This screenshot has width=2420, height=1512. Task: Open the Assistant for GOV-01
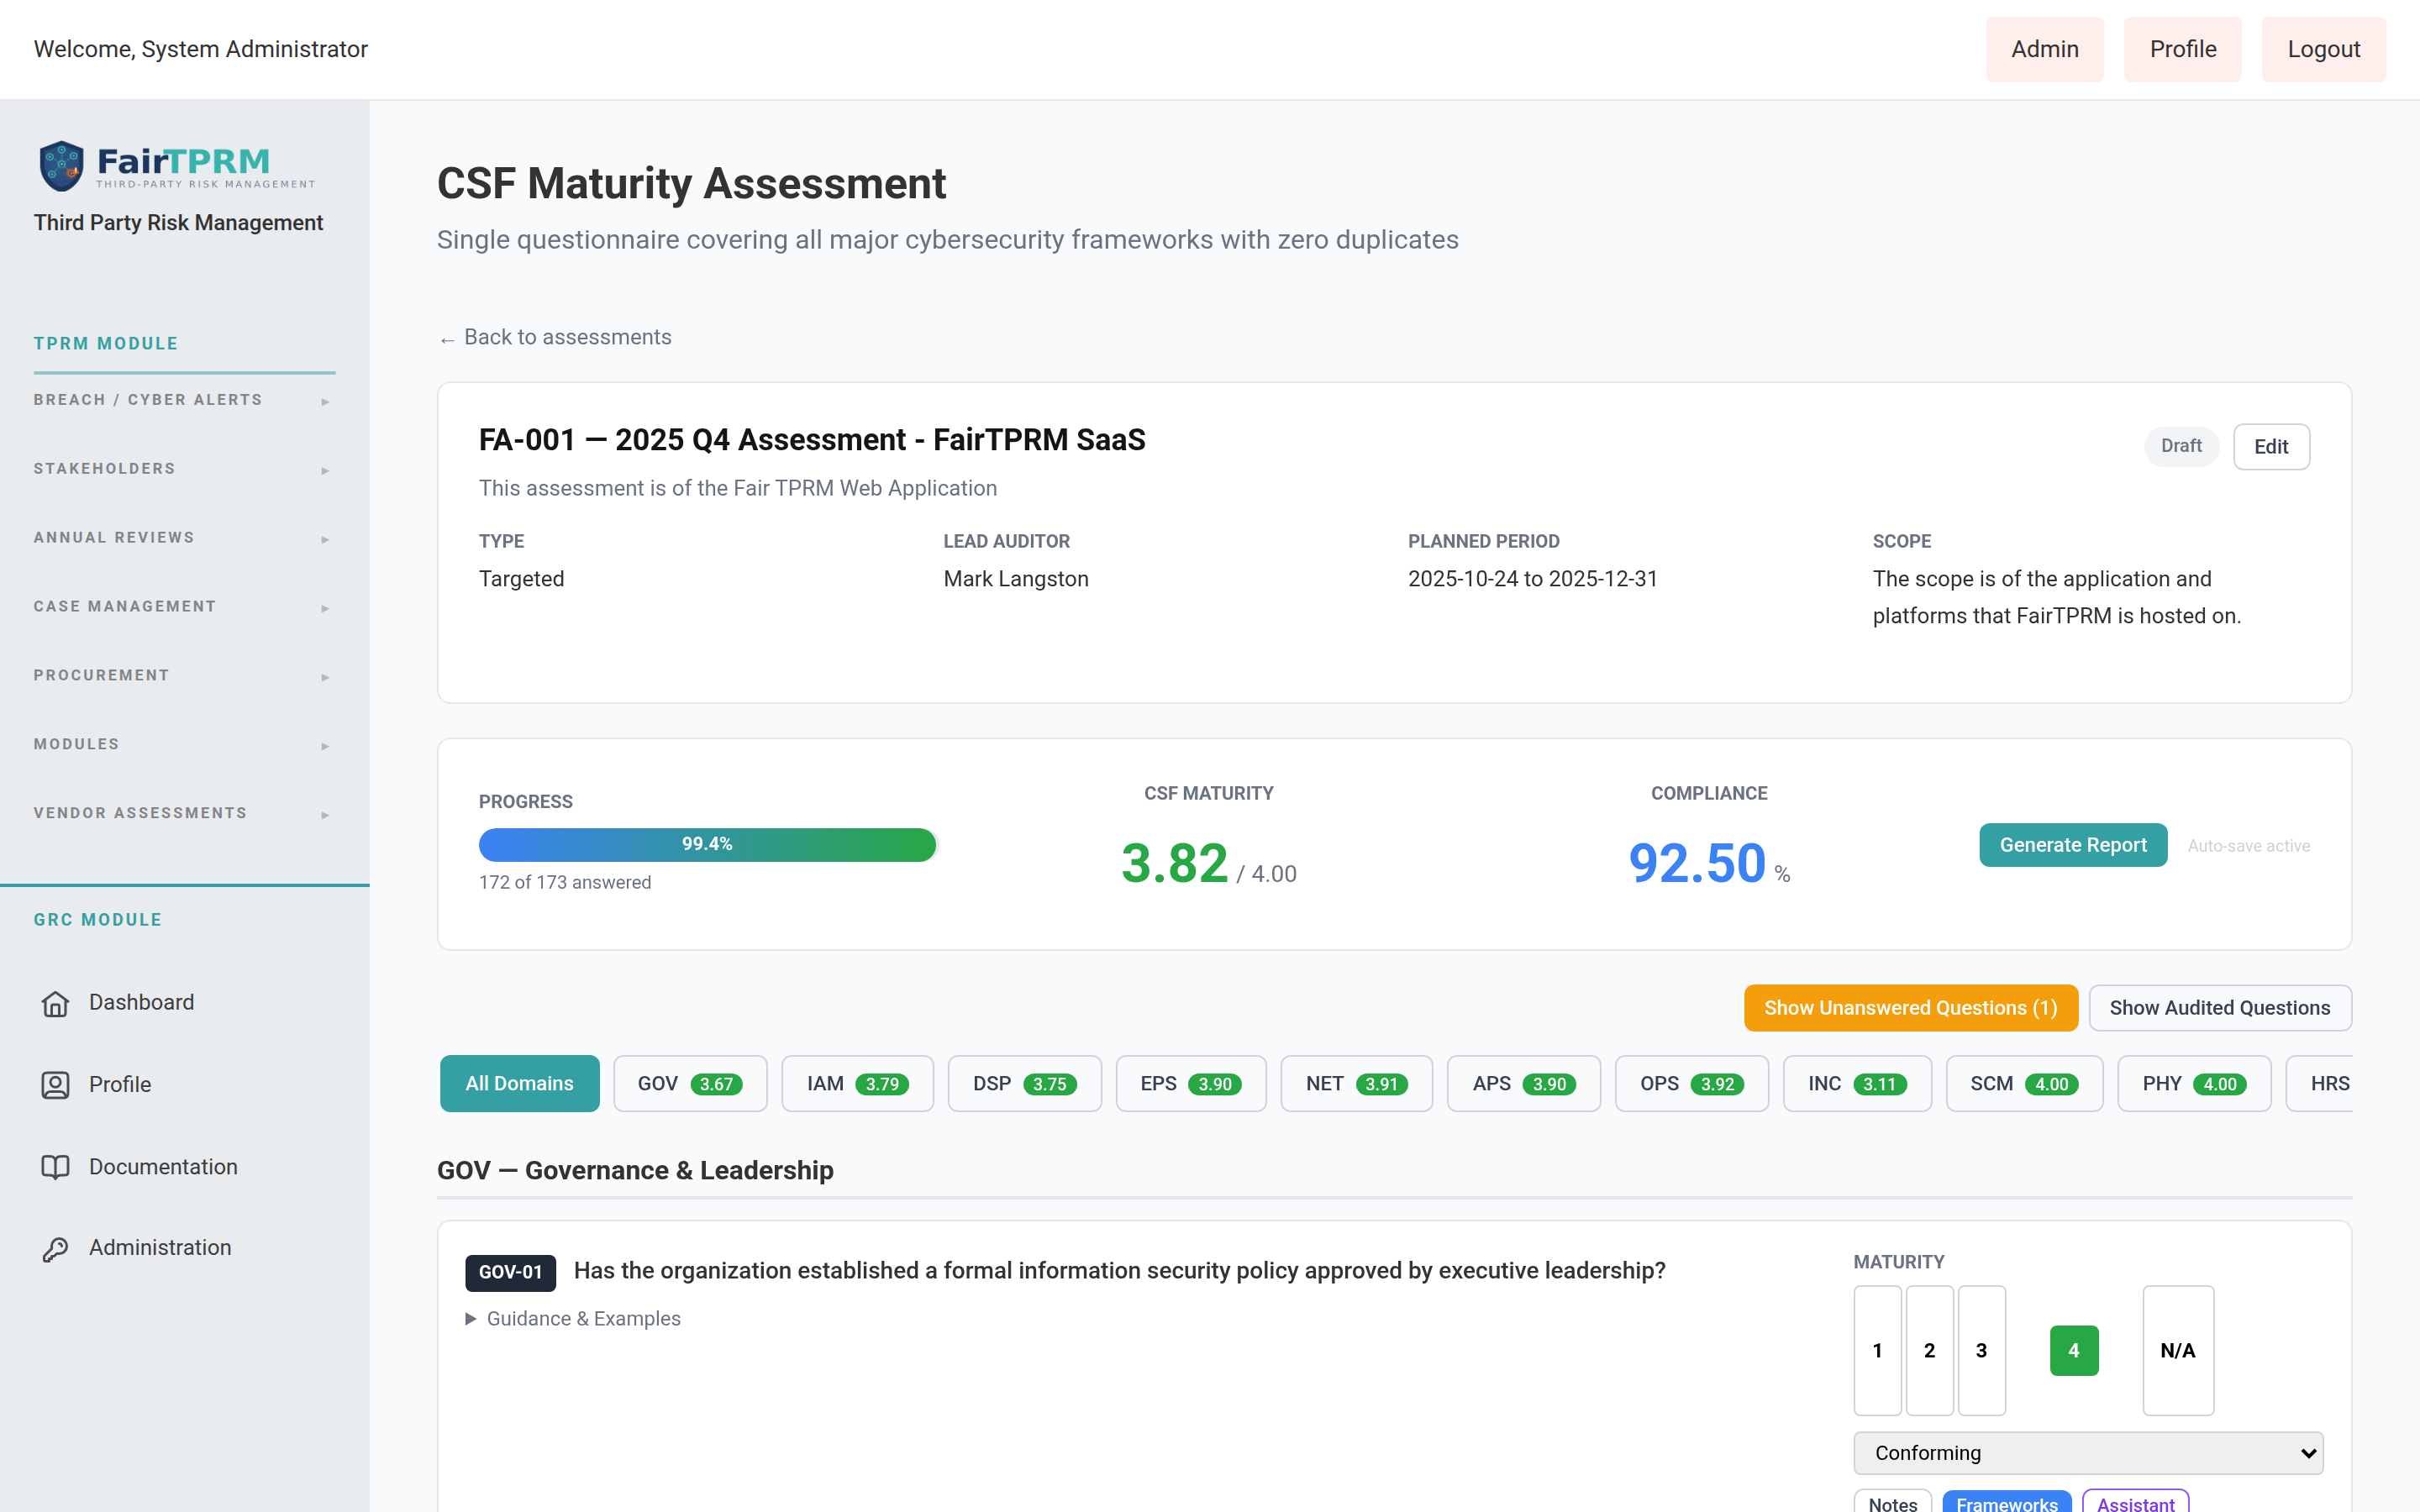2135,1503
